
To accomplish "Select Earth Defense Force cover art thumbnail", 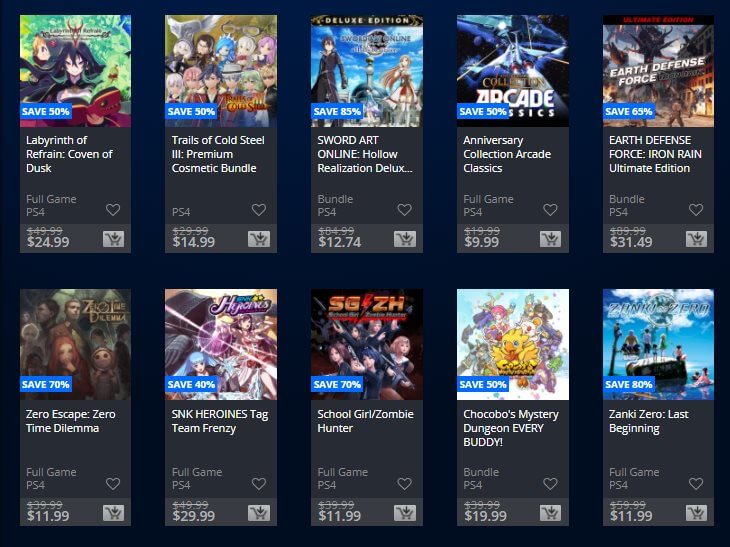I will [658, 71].
